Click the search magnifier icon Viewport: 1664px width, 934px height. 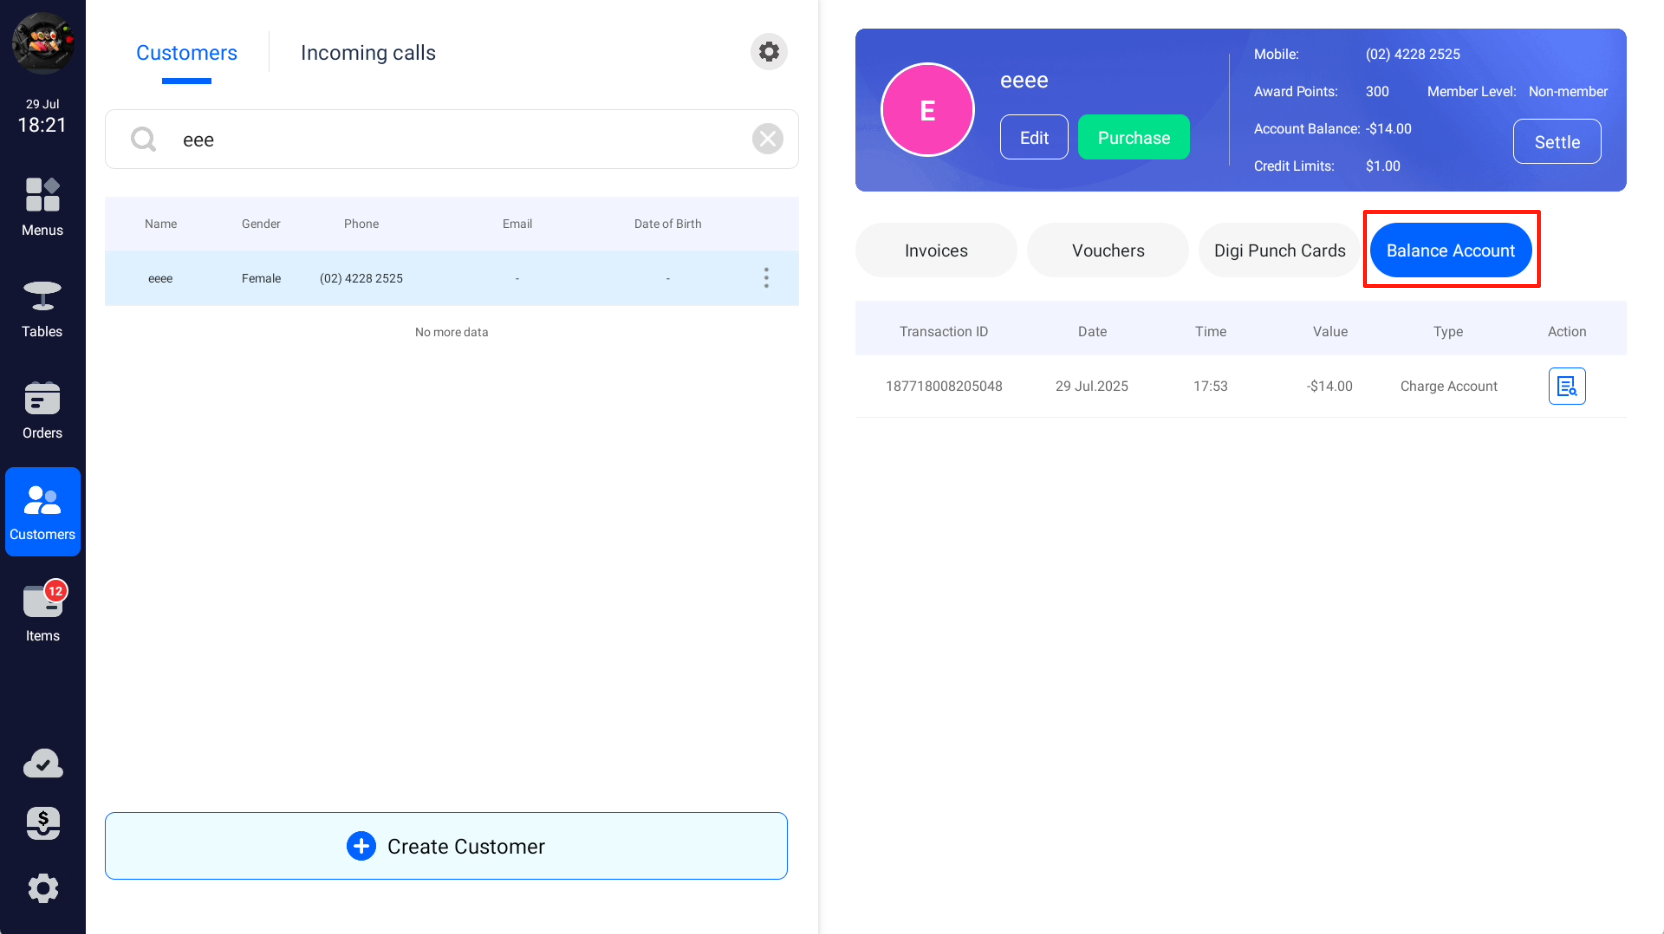pyautogui.click(x=144, y=139)
